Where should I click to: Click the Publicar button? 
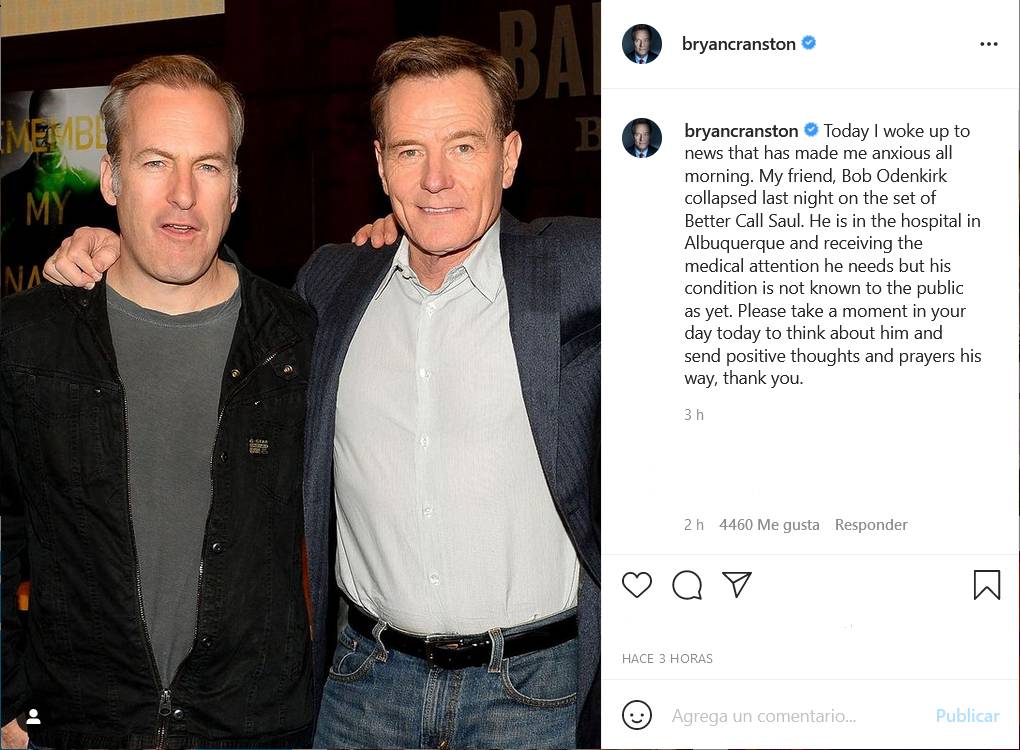click(x=967, y=716)
